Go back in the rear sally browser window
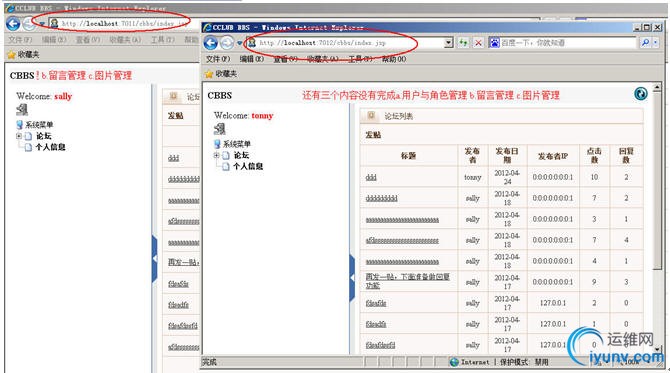670x373 pixels. pos(13,23)
